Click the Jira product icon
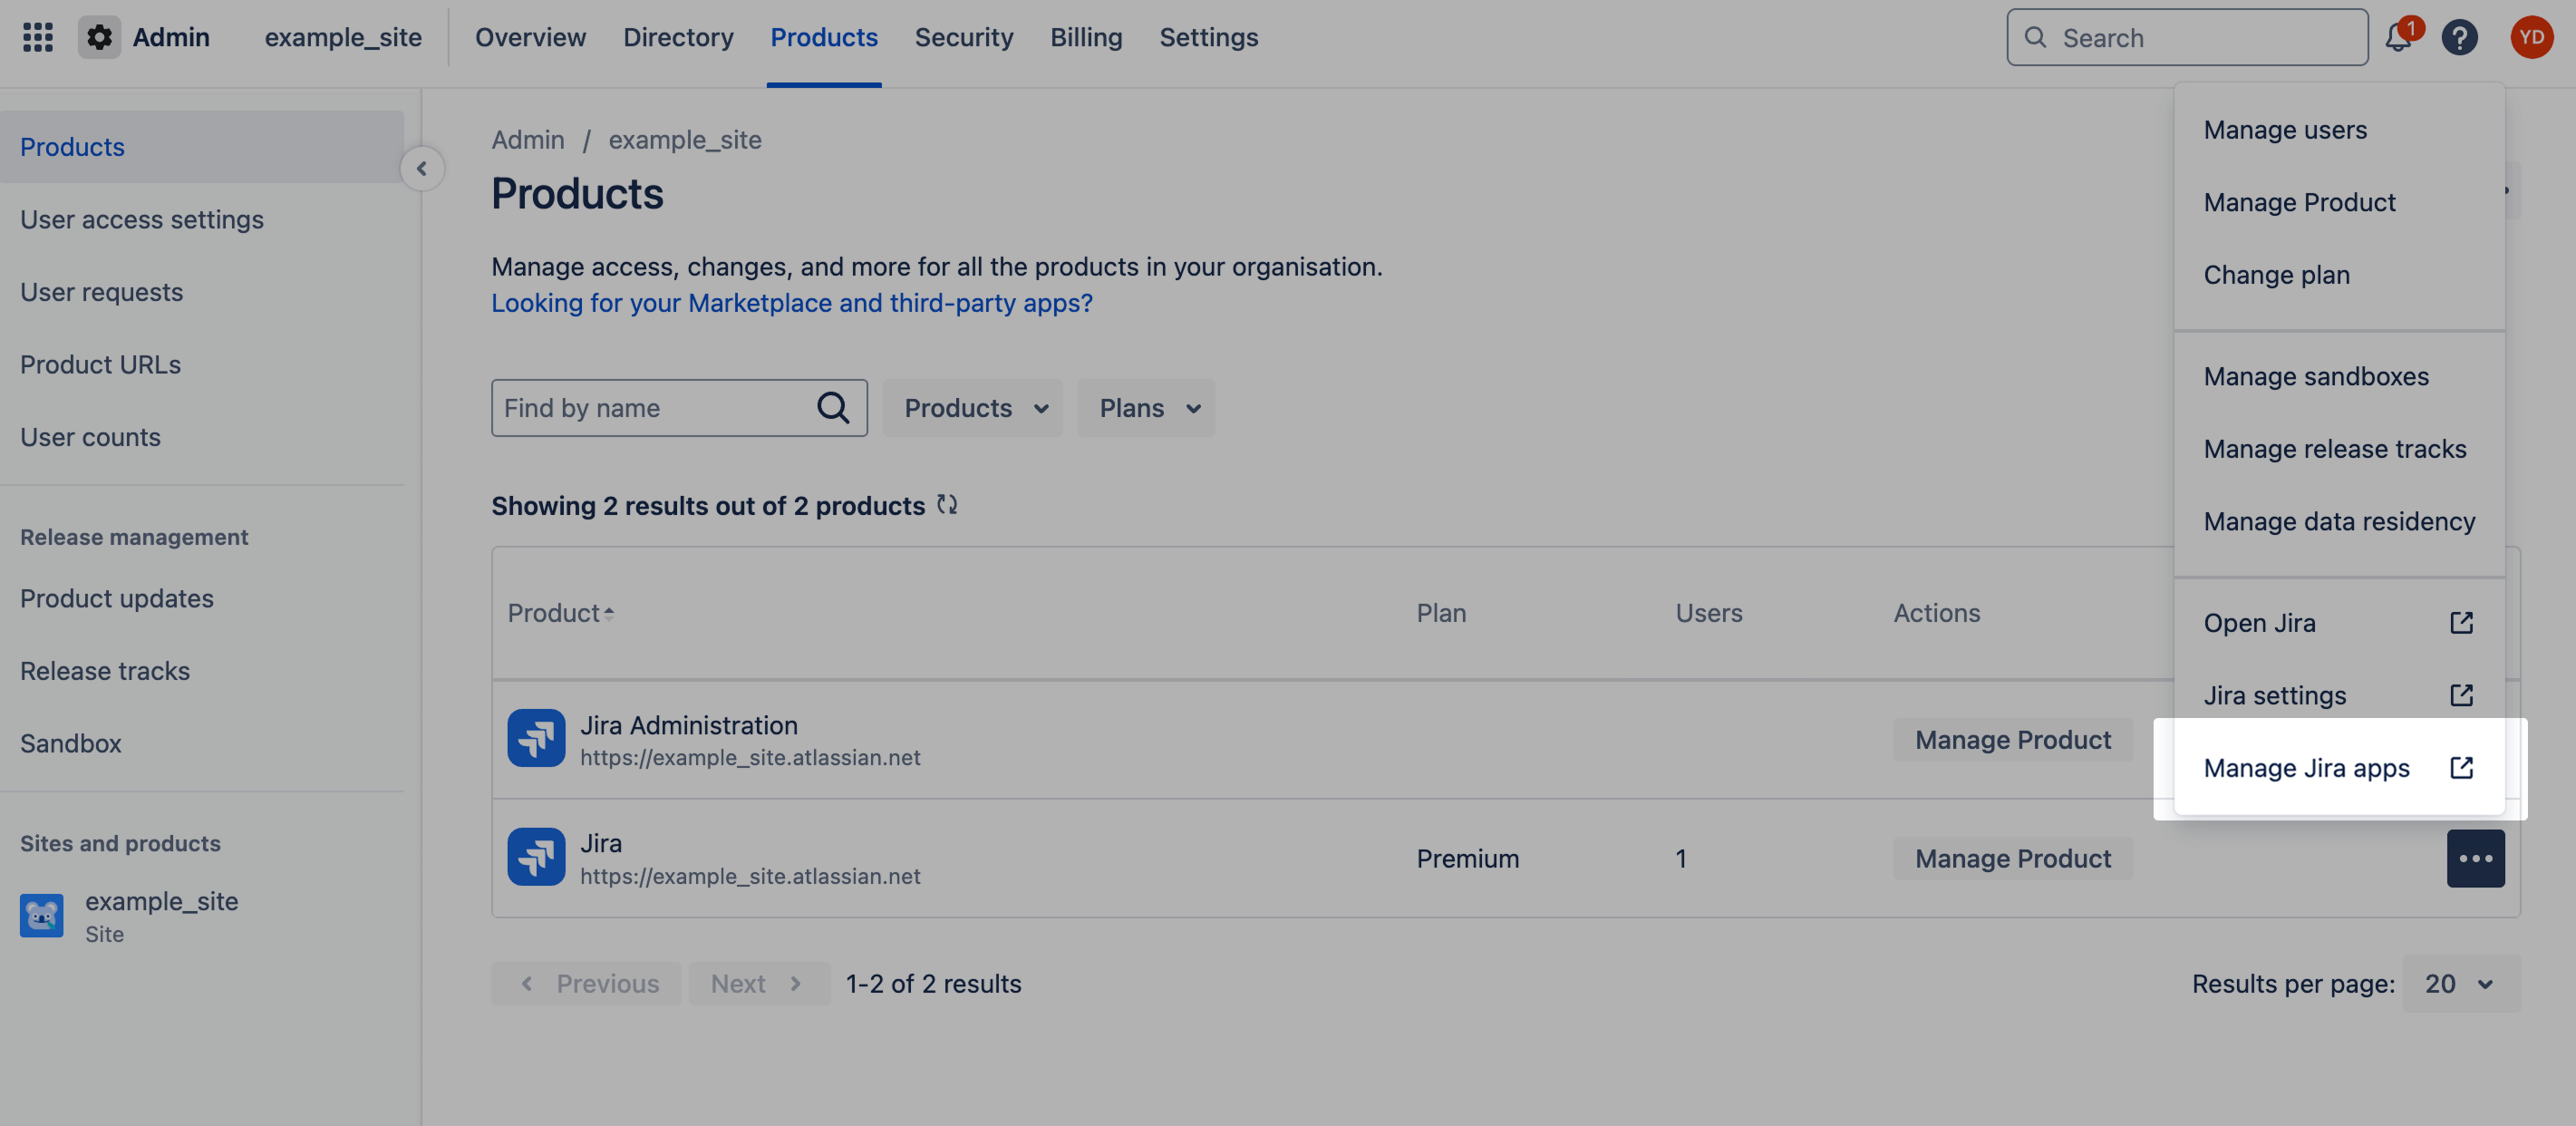This screenshot has height=1126, width=2576. click(536, 857)
